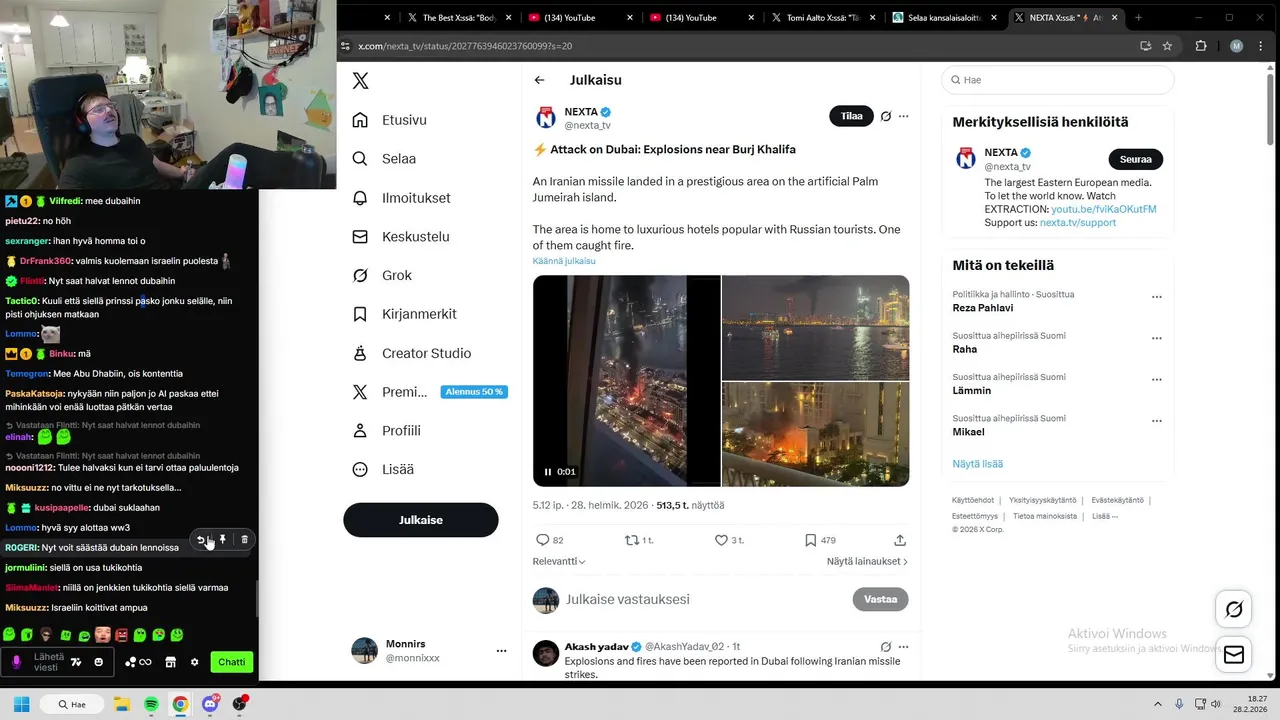Click the Hae search field on X

(1058, 80)
